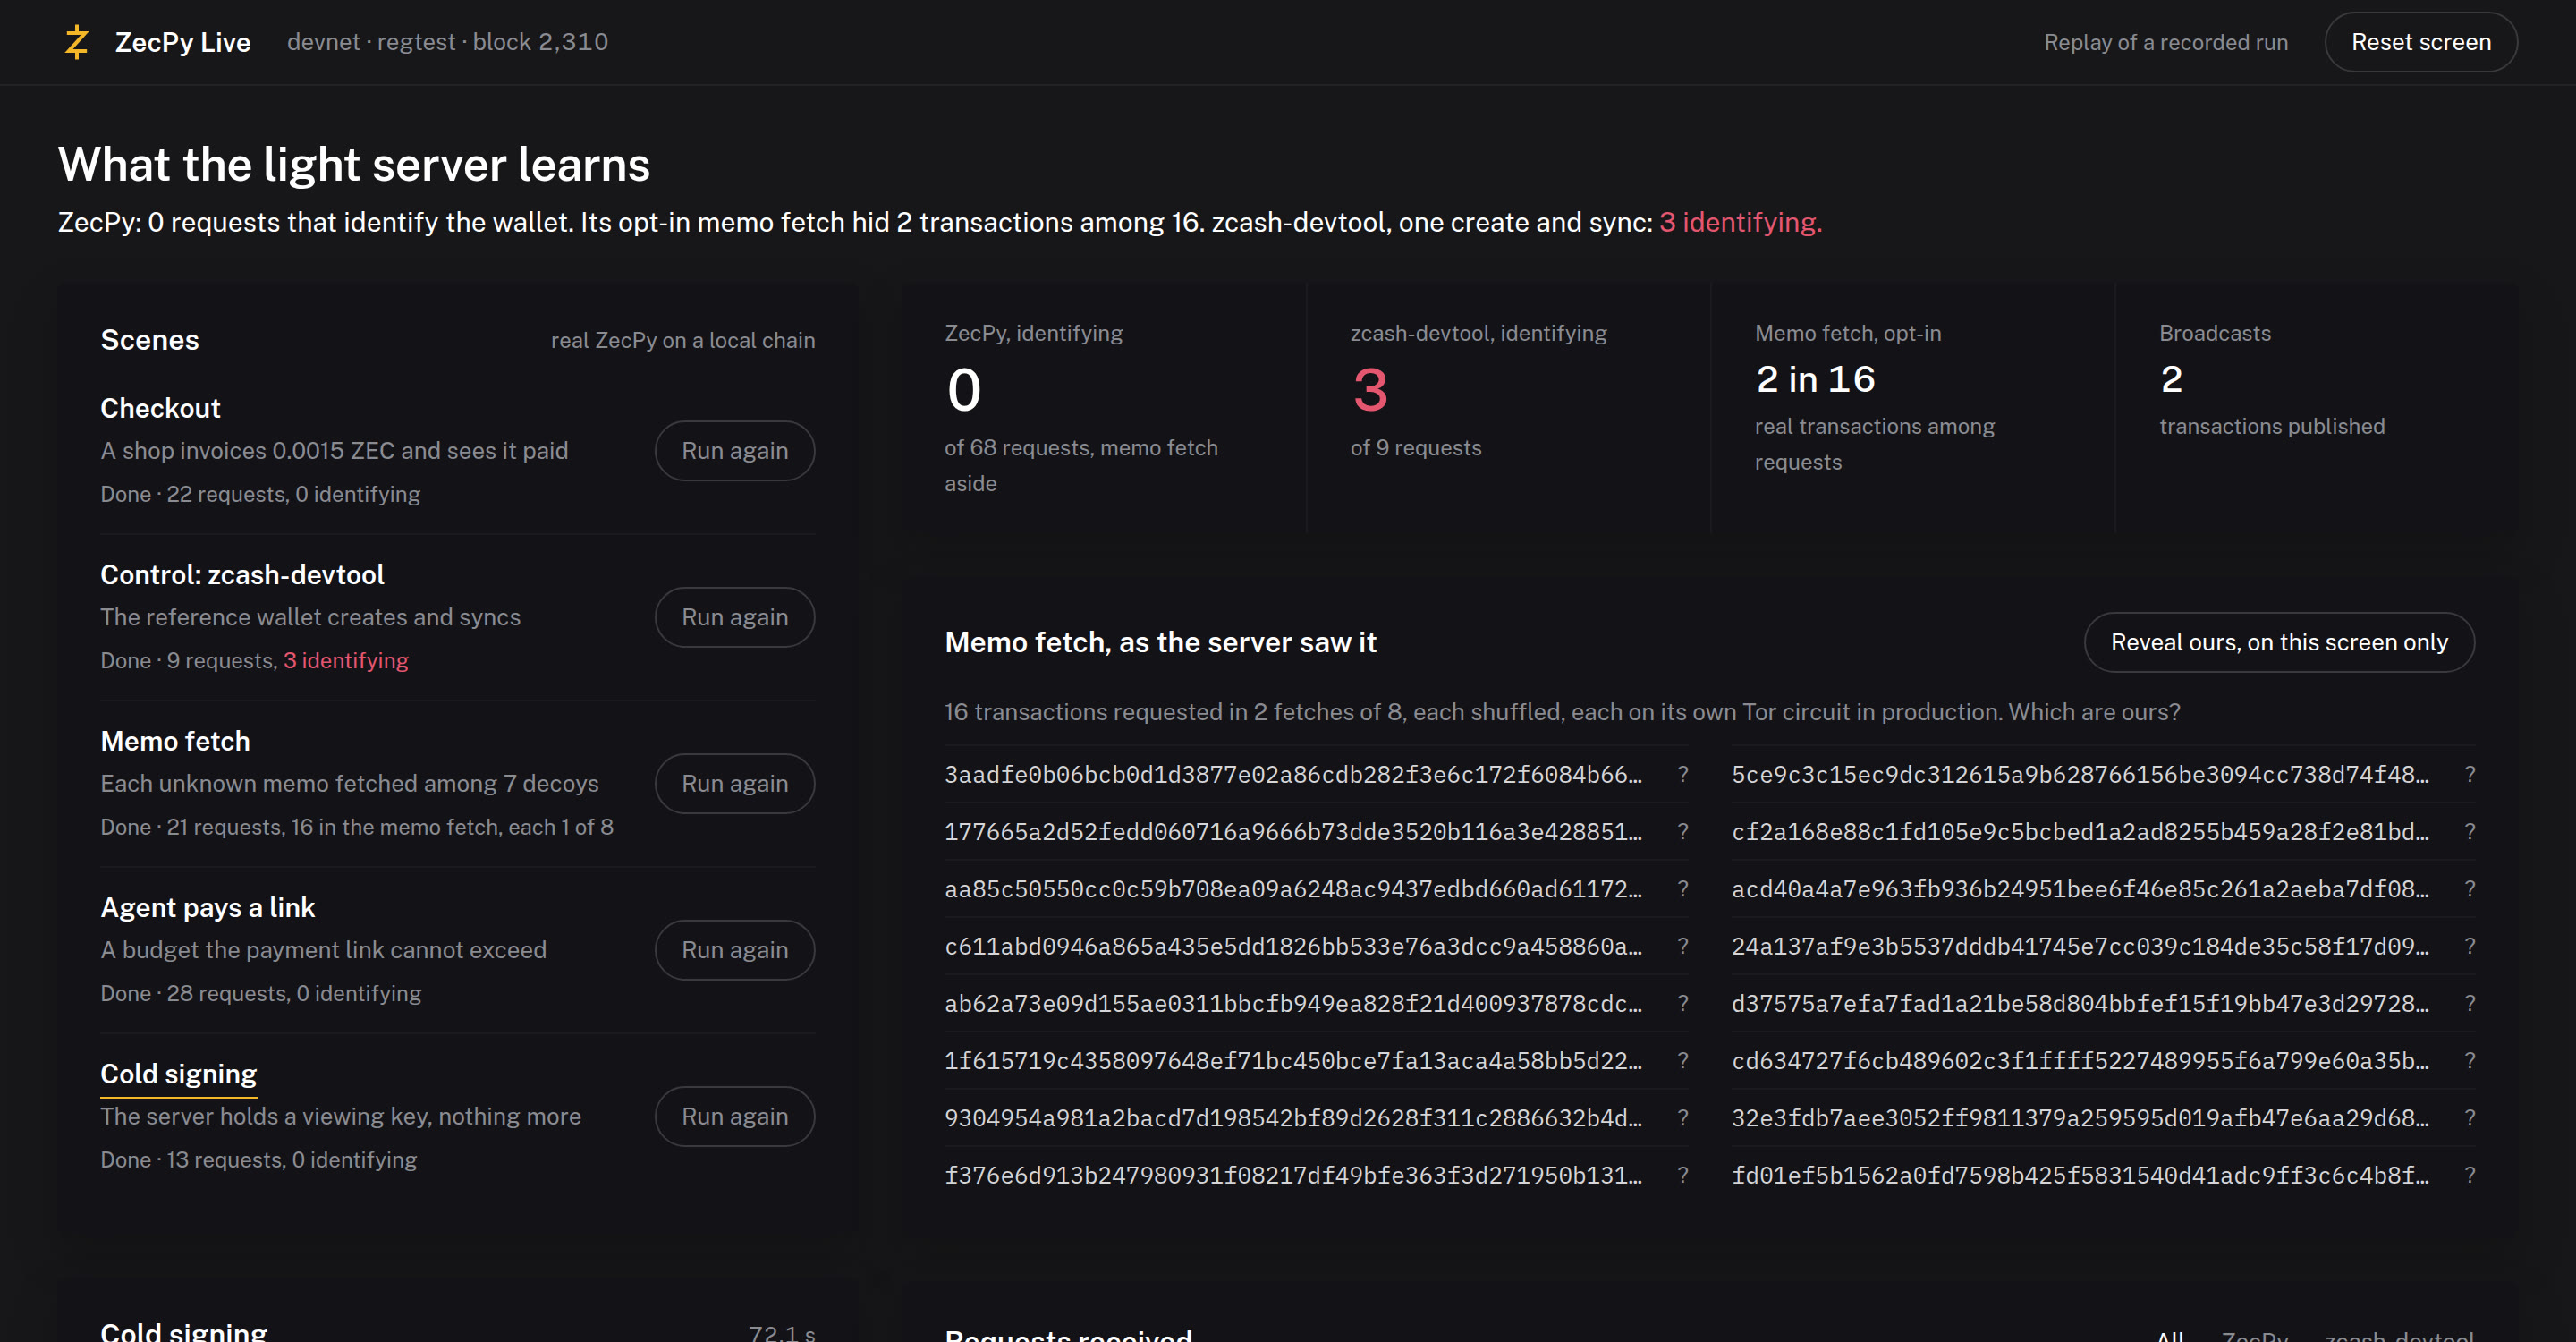Click transaction hash starting aa85c50550cc
2576x1342 pixels.
pyautogui.click(x=1293, y=888)
